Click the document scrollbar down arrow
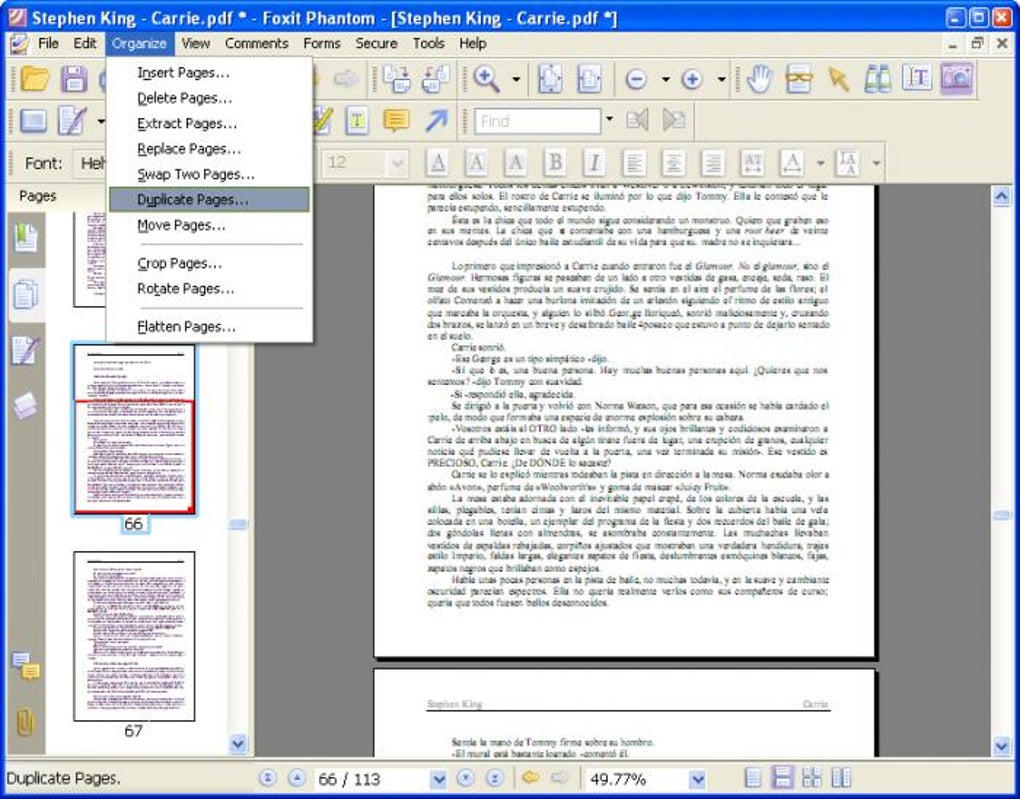 [1002, 746]
